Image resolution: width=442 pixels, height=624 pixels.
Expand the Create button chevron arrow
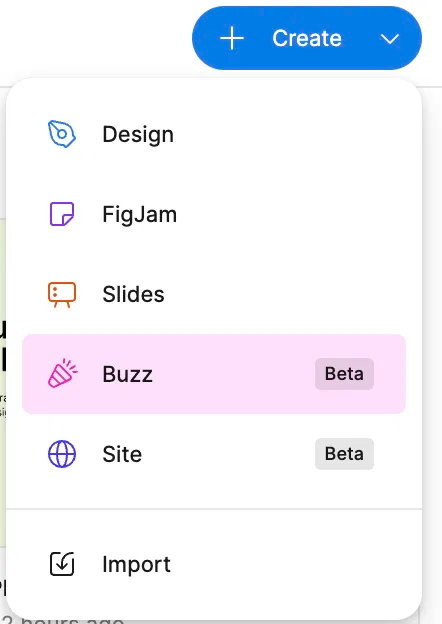(389, 39)
